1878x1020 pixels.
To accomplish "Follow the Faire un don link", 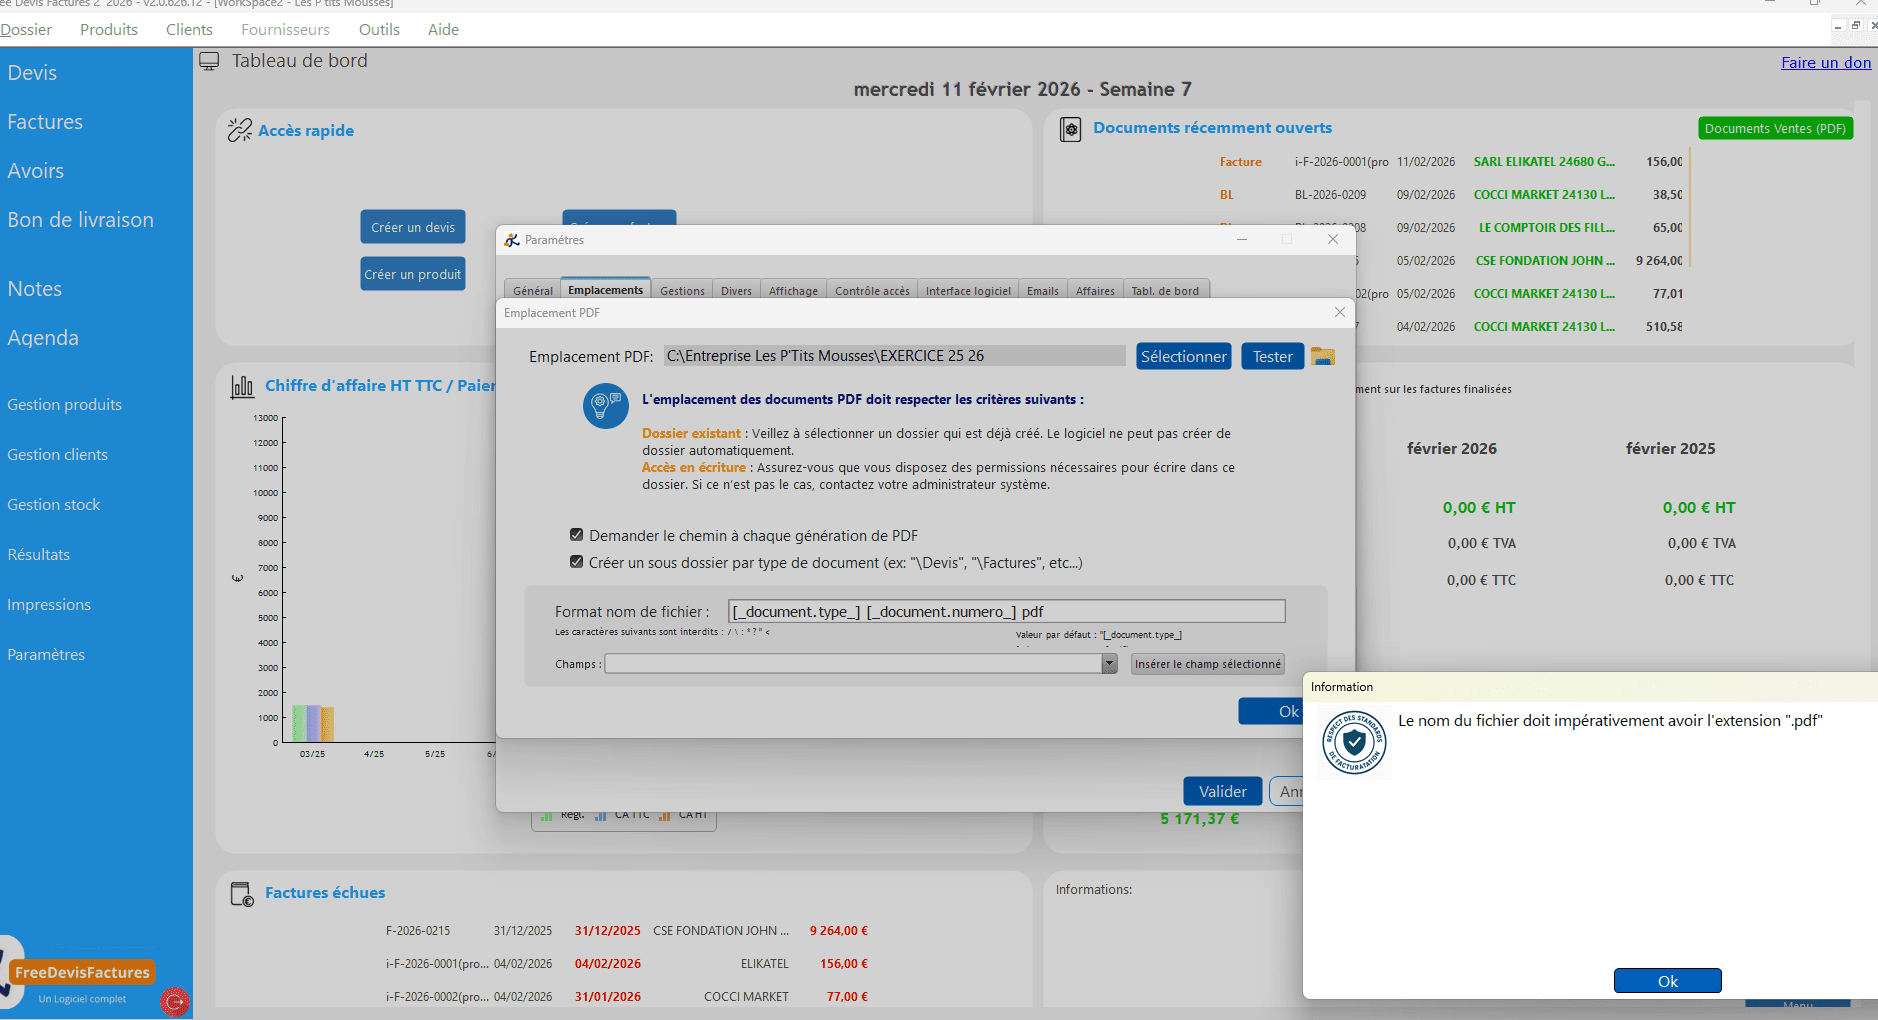I will (x=1825, y=62).
